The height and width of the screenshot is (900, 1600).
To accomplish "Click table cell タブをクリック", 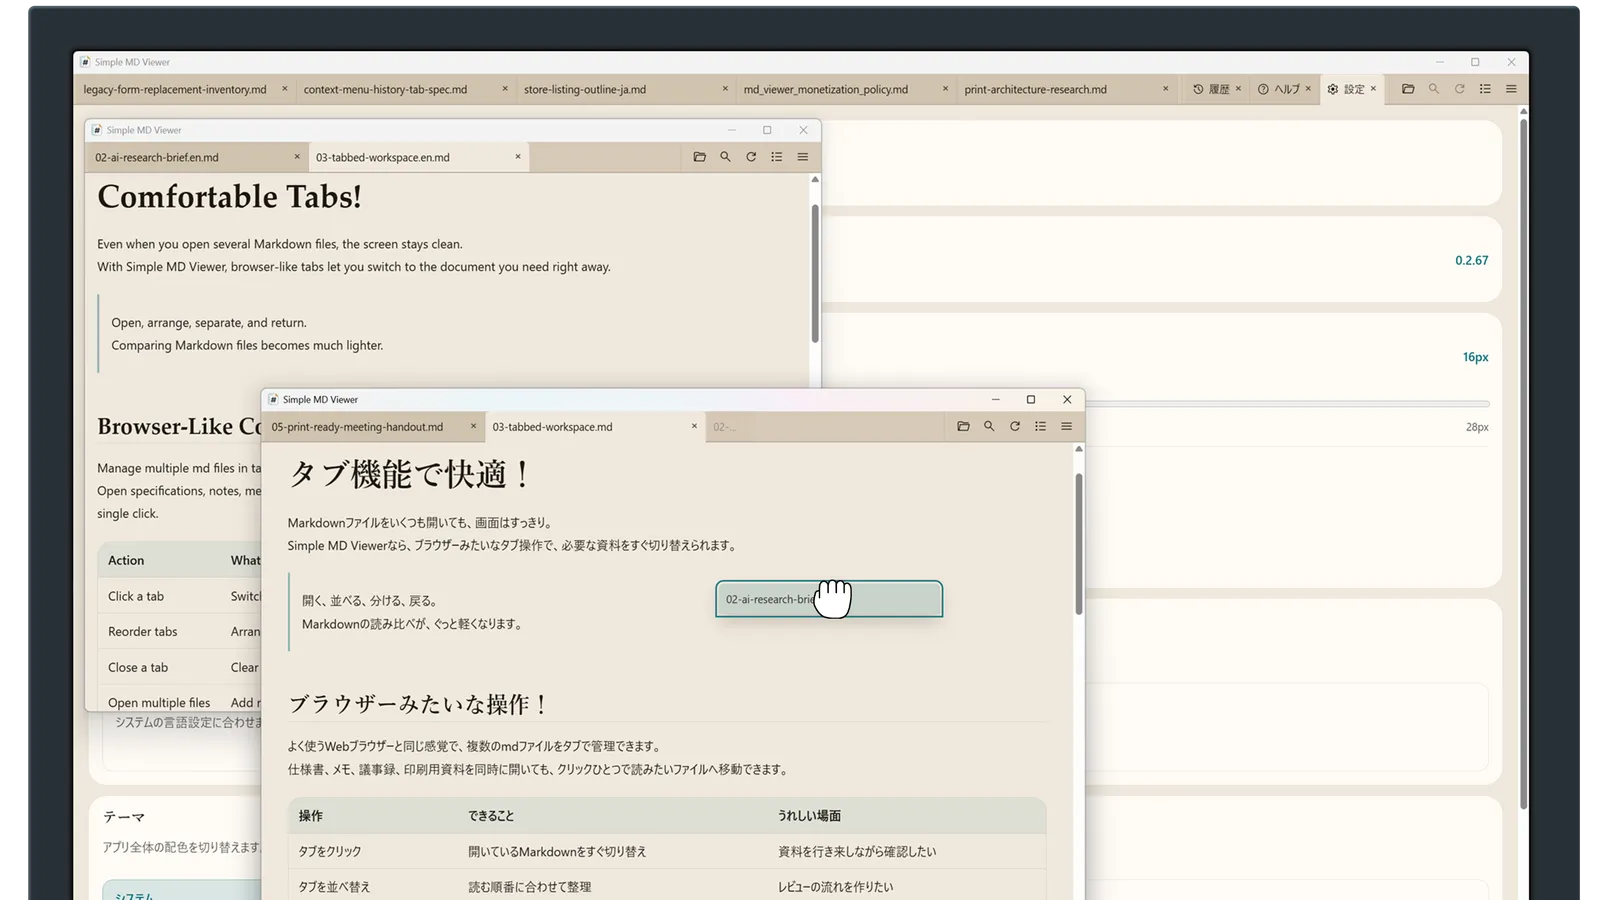I will (329, 852).
